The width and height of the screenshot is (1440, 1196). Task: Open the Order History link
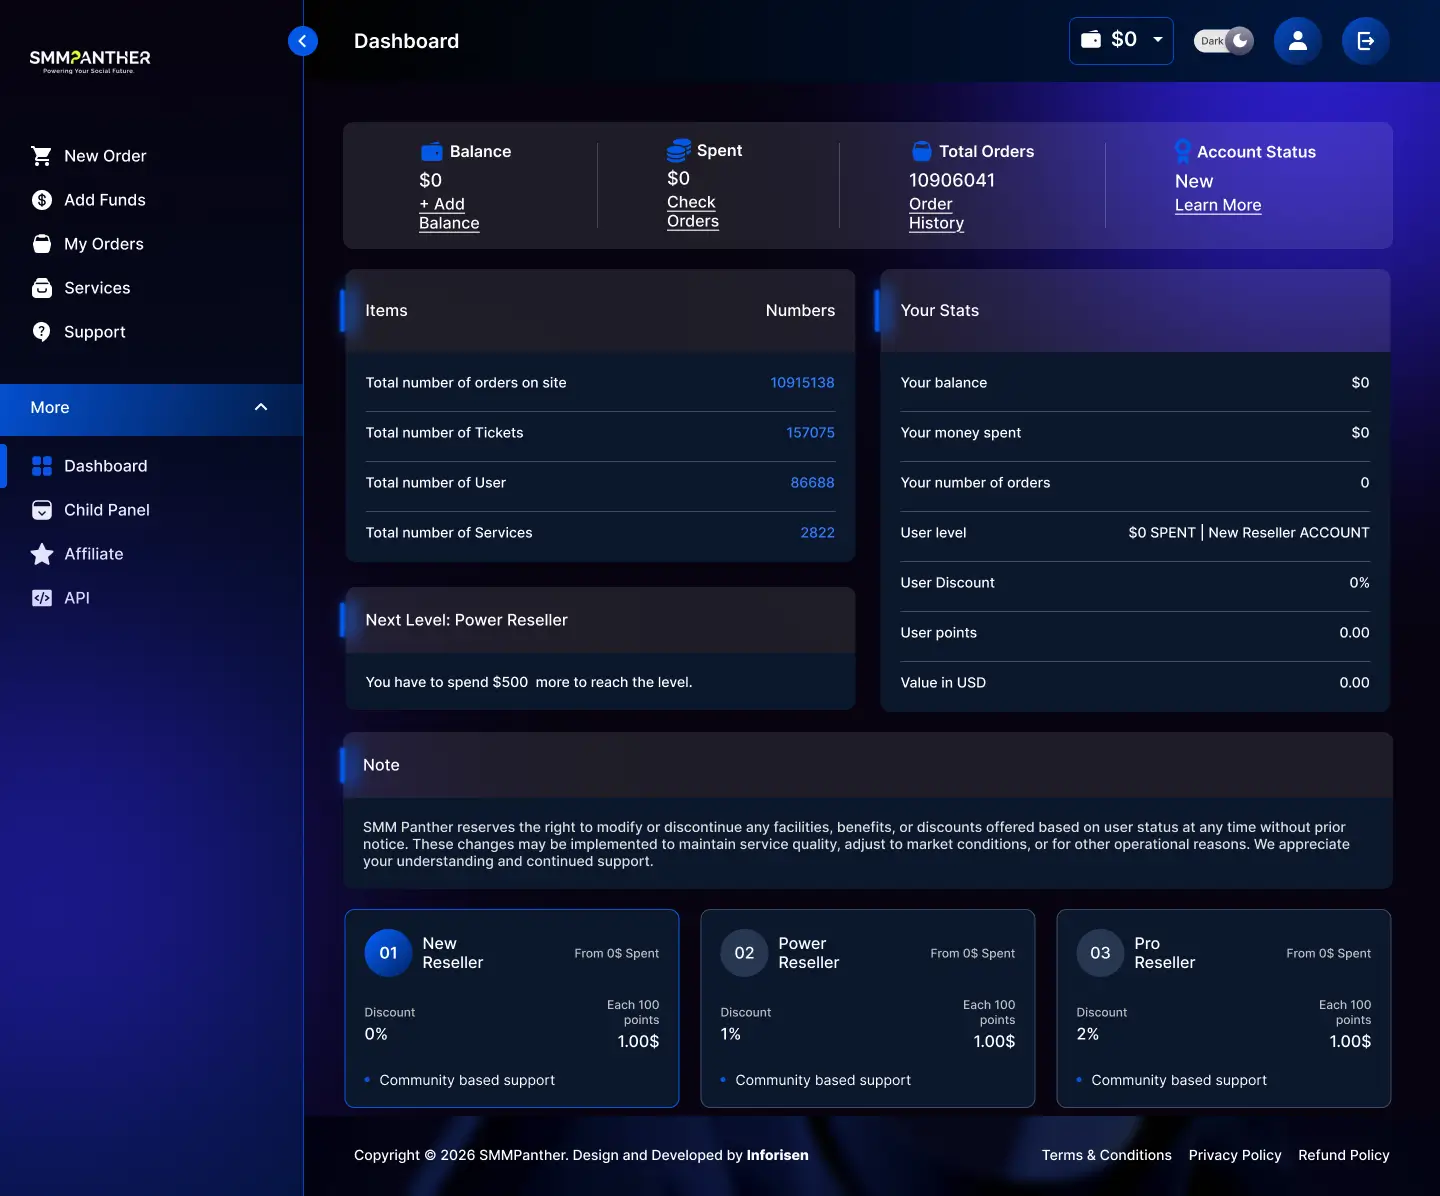tap(935, 213)
